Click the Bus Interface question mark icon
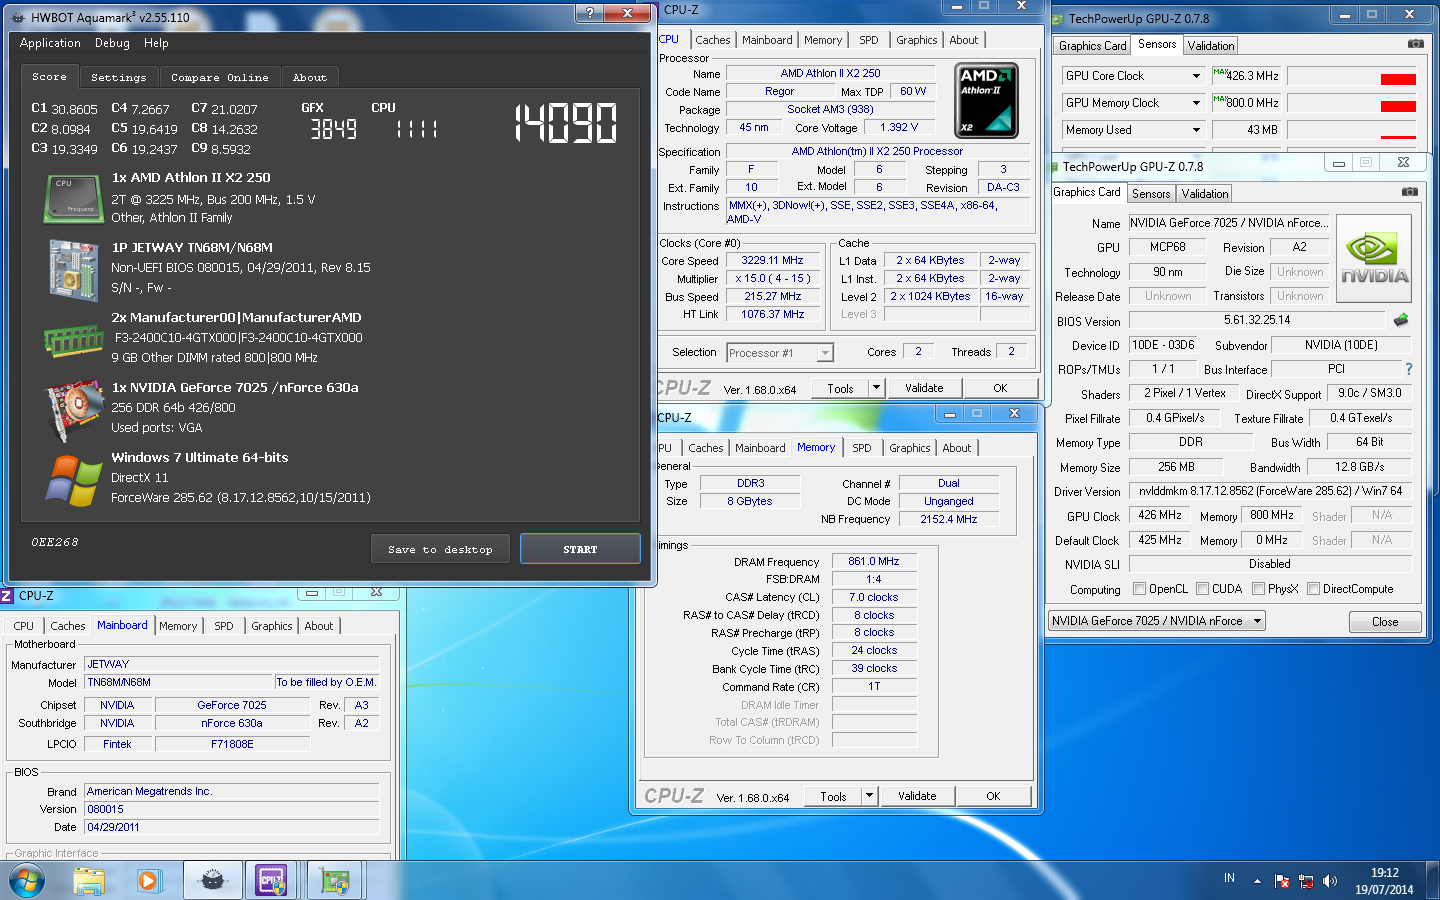1440x900 pixels. [x=1409, y=369]
